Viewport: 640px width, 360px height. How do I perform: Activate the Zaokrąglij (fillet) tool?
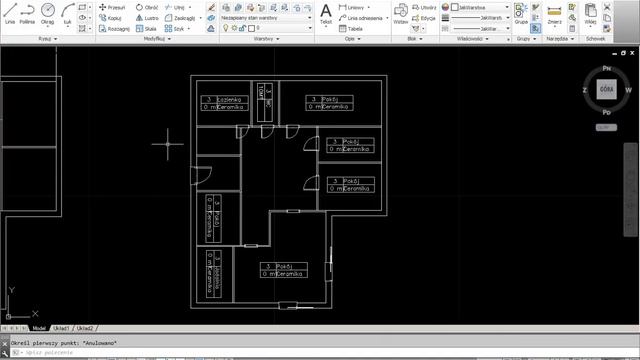pyautogui.click(x=180, y=18)
